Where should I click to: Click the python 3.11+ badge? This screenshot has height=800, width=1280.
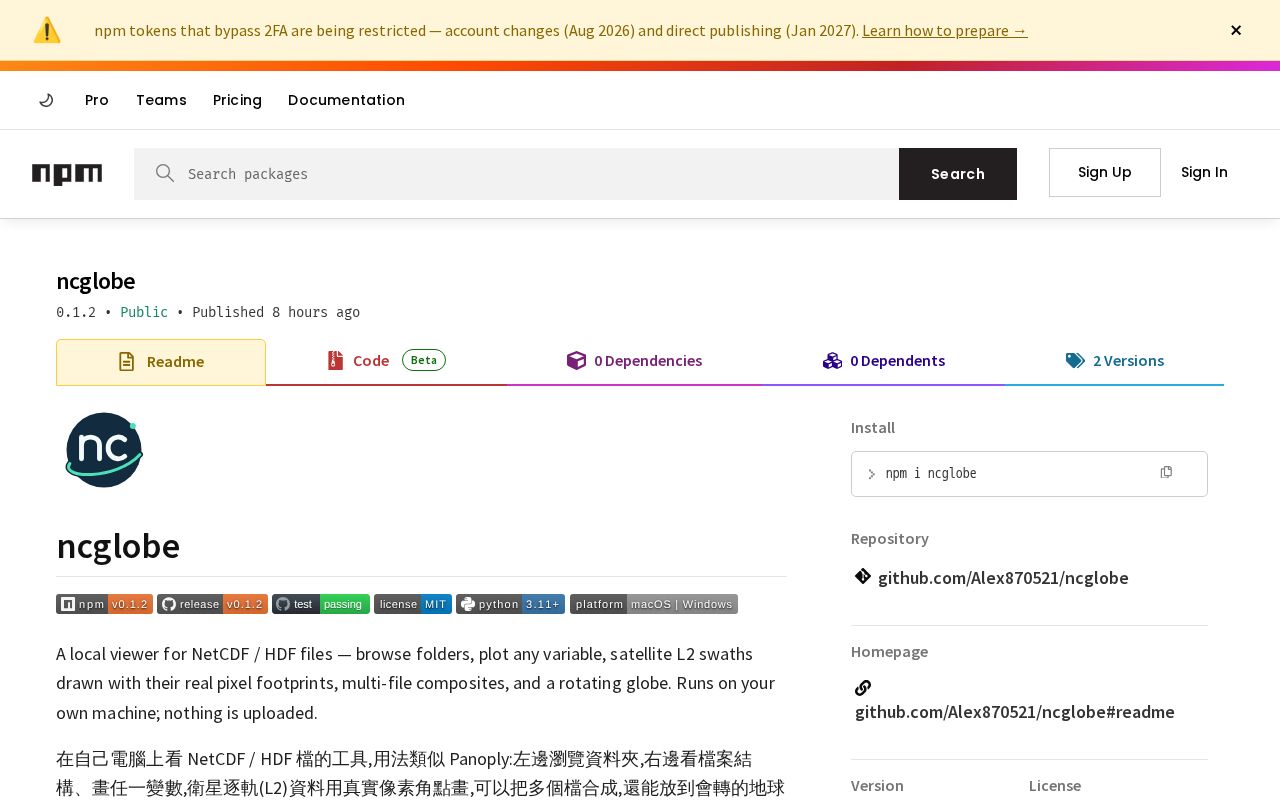pyautogui.click(x=510, y=604)
